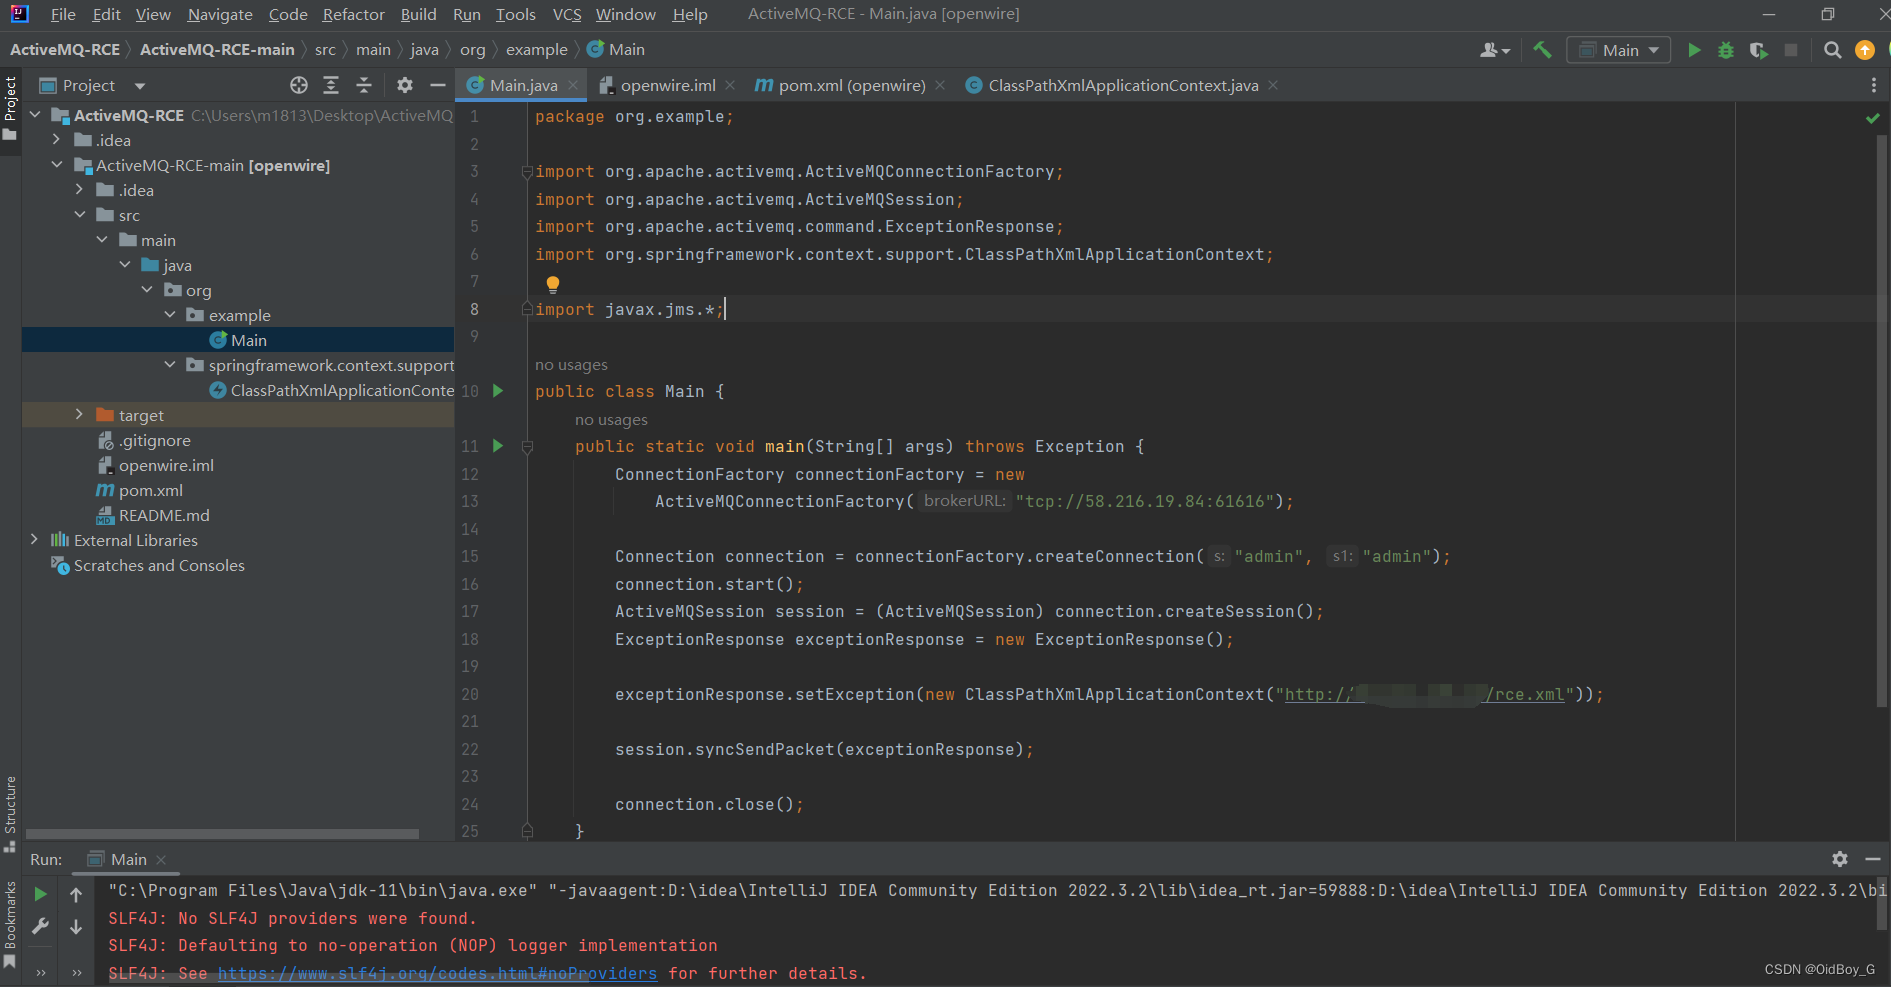Toggle import block folding at line 3
The width and height of the screenshot is (1891, 987).
point(527,172)
